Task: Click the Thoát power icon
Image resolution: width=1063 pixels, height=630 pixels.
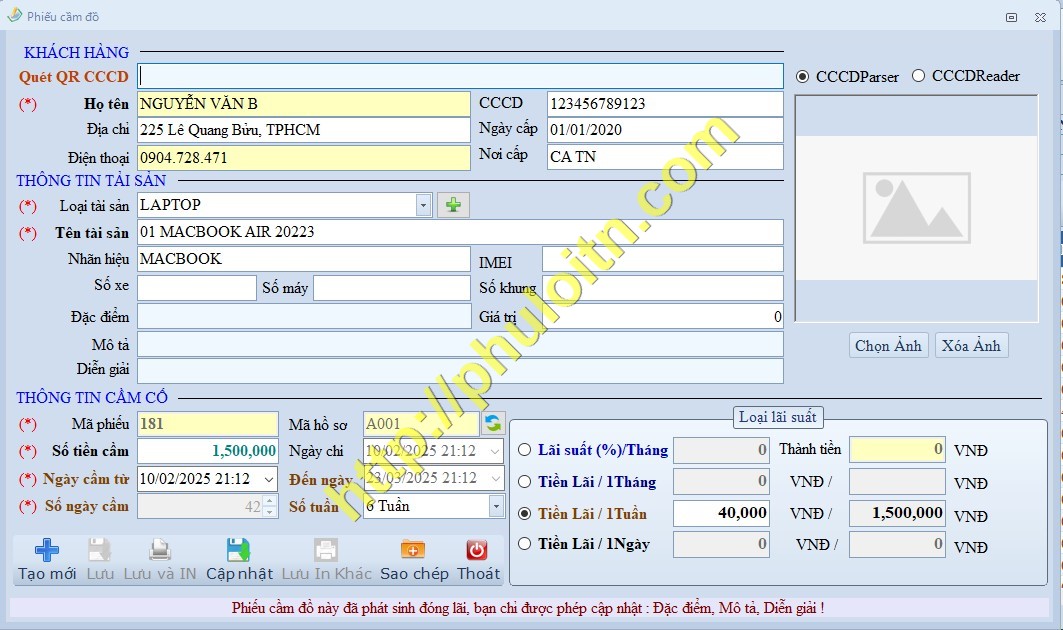Action: (478, 550)
